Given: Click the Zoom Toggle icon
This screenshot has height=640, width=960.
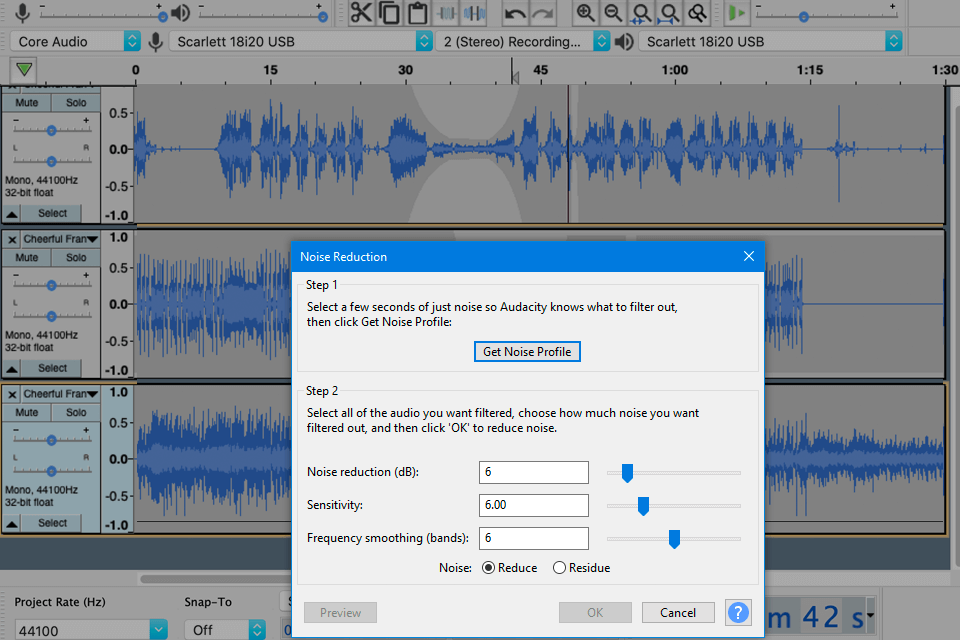Looking at the screenshot, I should click(x=697, y=12).
